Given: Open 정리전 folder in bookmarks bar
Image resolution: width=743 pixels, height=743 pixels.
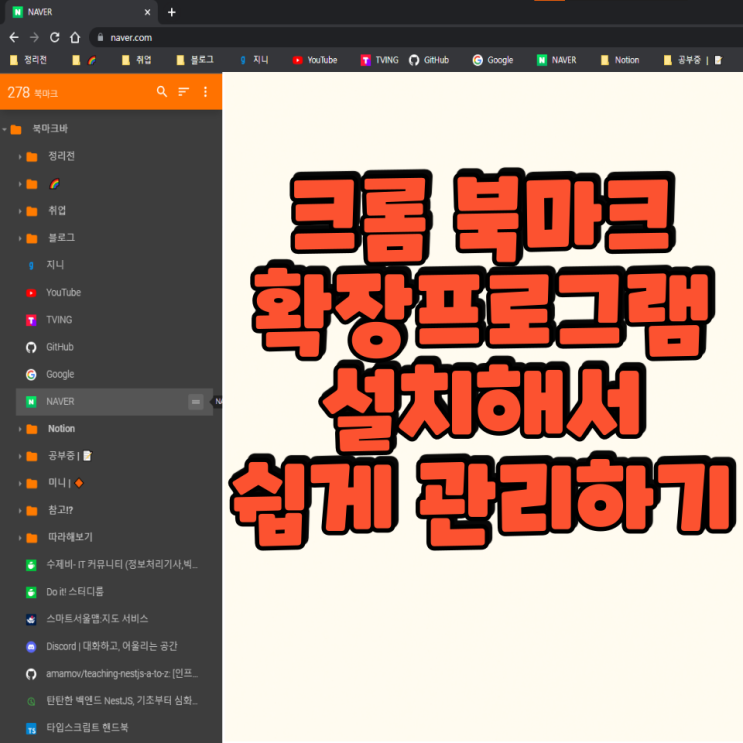Looking at the screenshot, I should coord(28,60).
